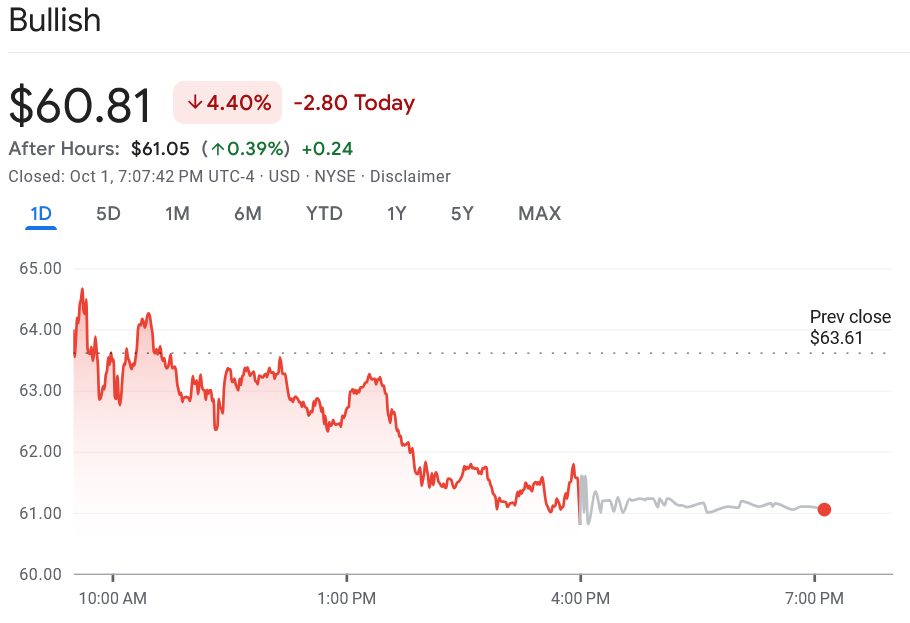
Task: Click the -4.40% change badge
Action: click(228, 102)
